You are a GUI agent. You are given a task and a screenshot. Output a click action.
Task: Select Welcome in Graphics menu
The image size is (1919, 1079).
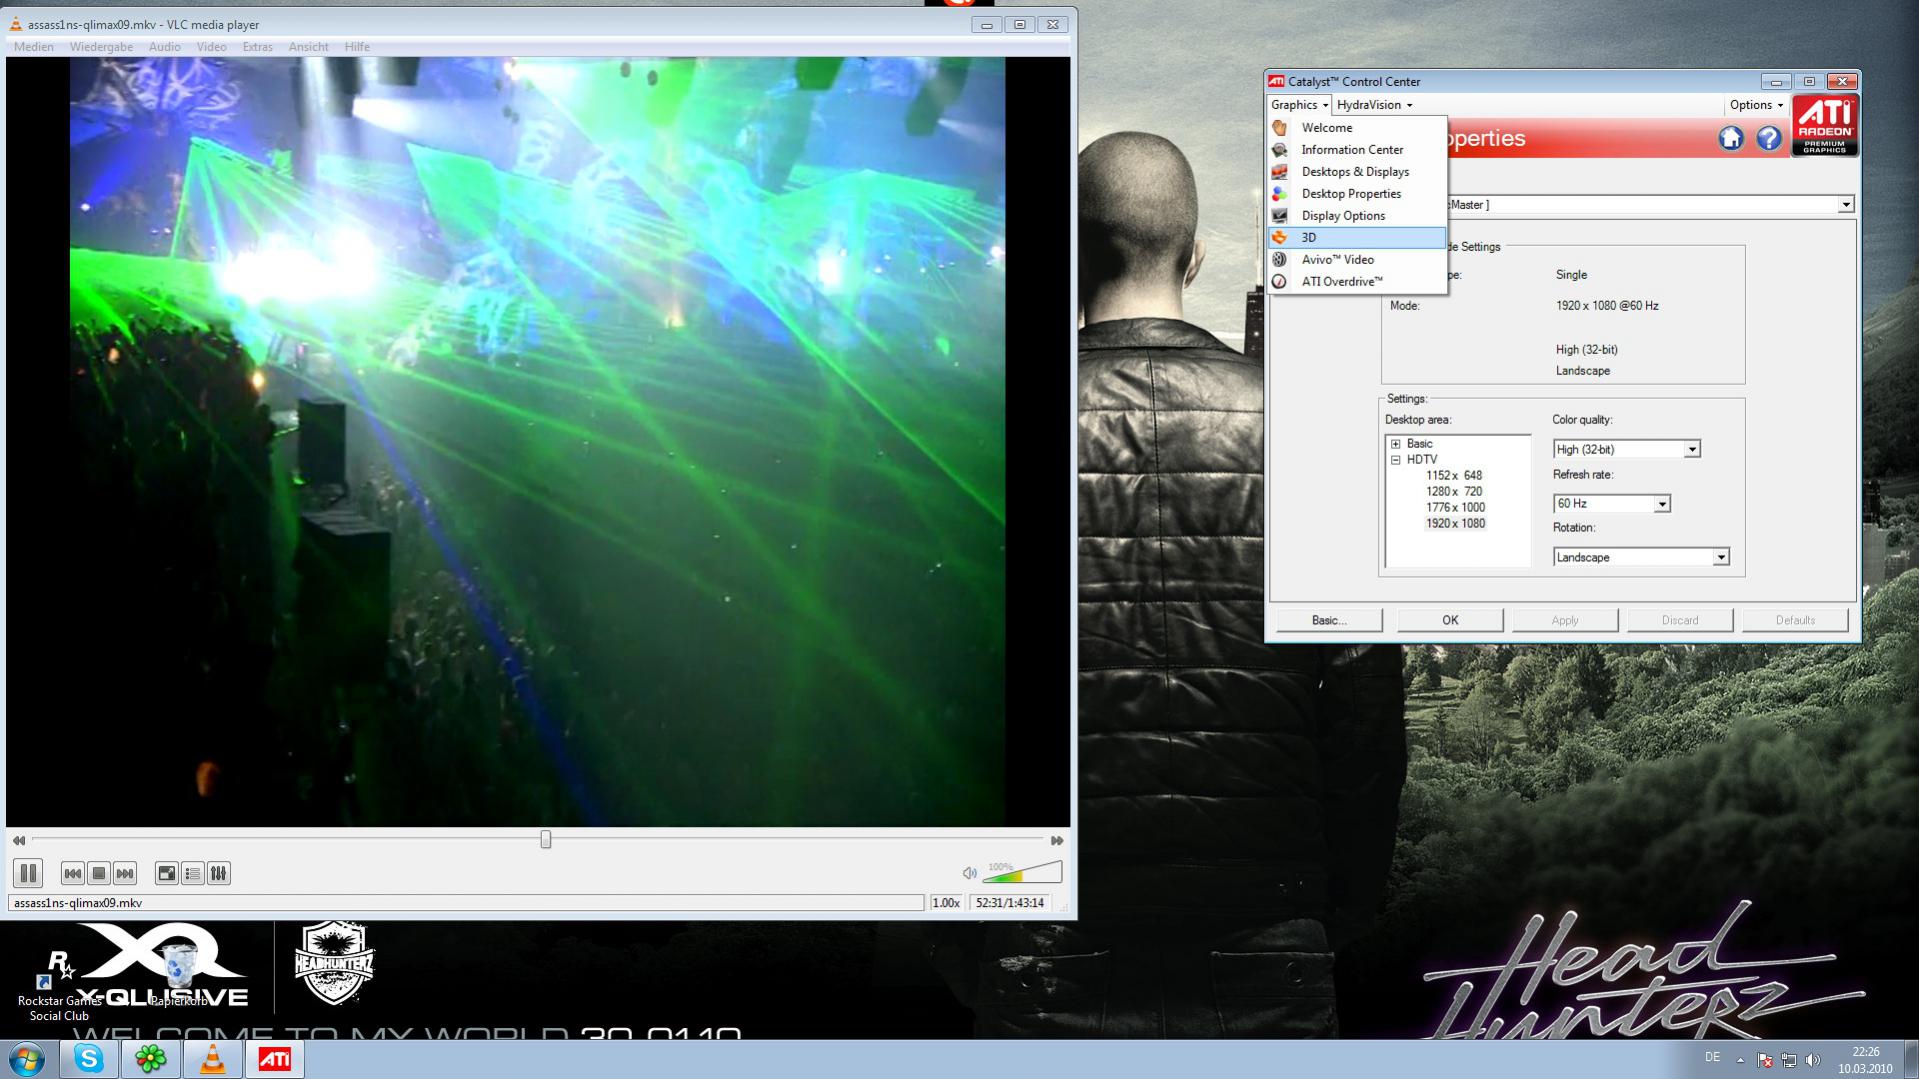1357,128
